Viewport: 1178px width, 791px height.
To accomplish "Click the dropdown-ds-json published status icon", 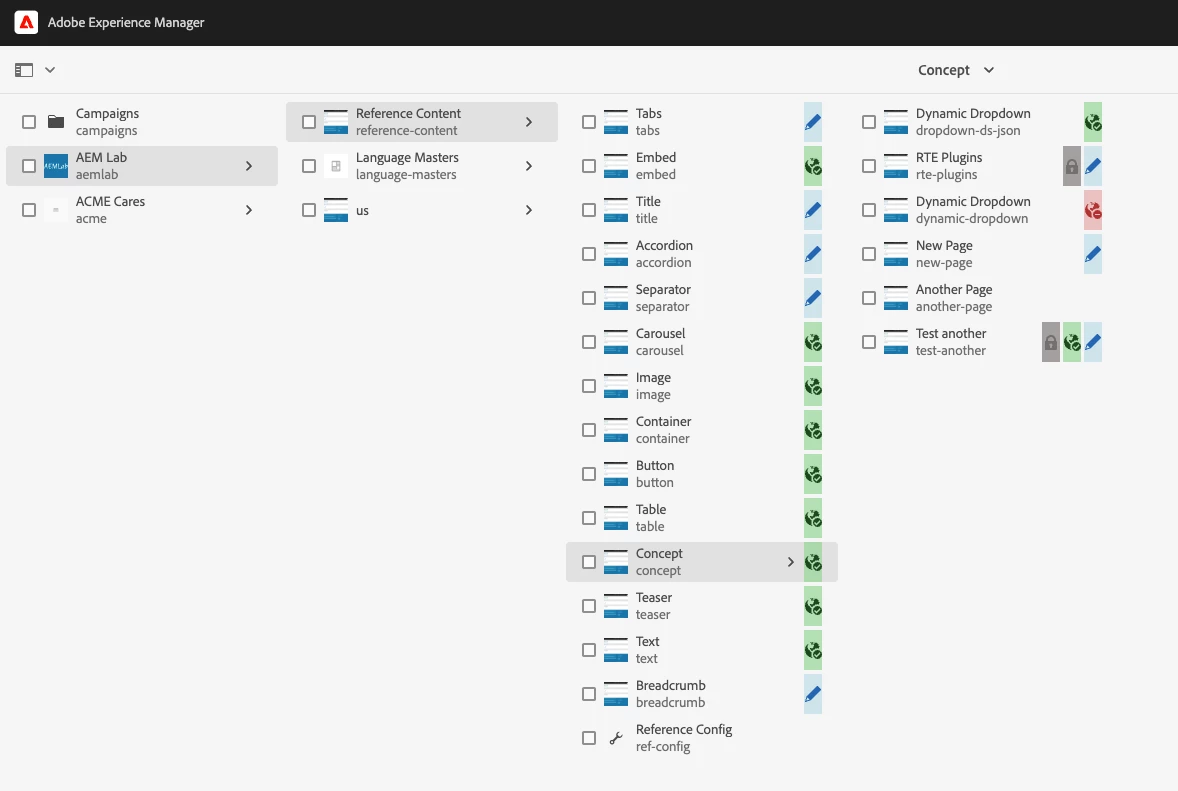I will click(x=1093, y=122).
